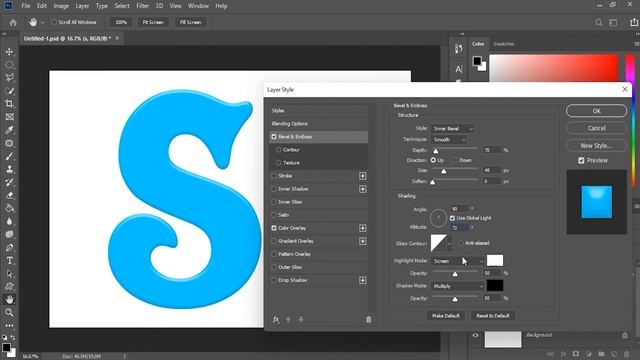The height and width of the screenshot is (360, 640).
Task: Open the Layer menu
Action: pos(82,6)
